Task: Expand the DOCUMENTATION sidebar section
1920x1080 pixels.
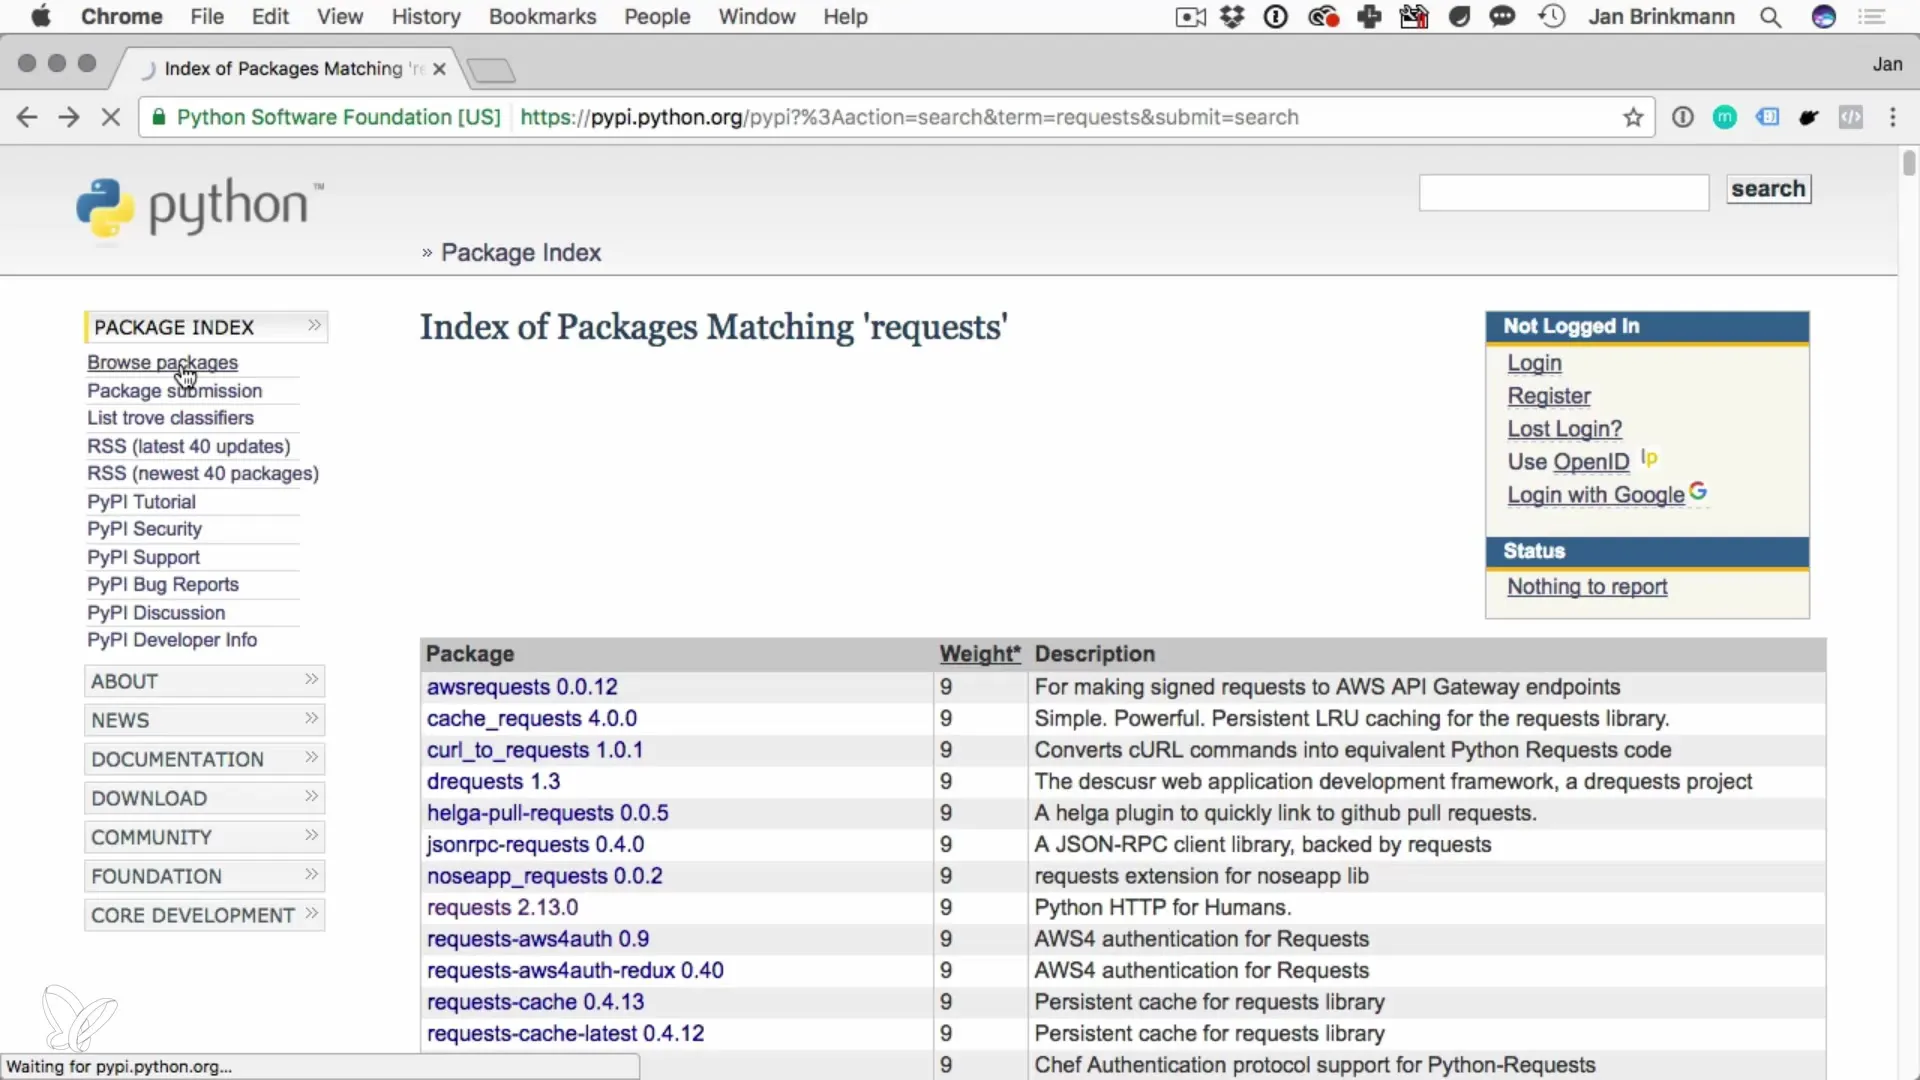Action: (204, 759)
